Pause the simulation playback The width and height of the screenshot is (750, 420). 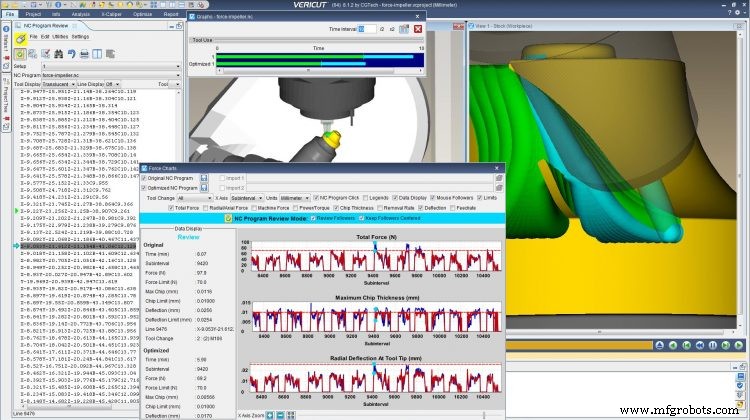[713, 345]
